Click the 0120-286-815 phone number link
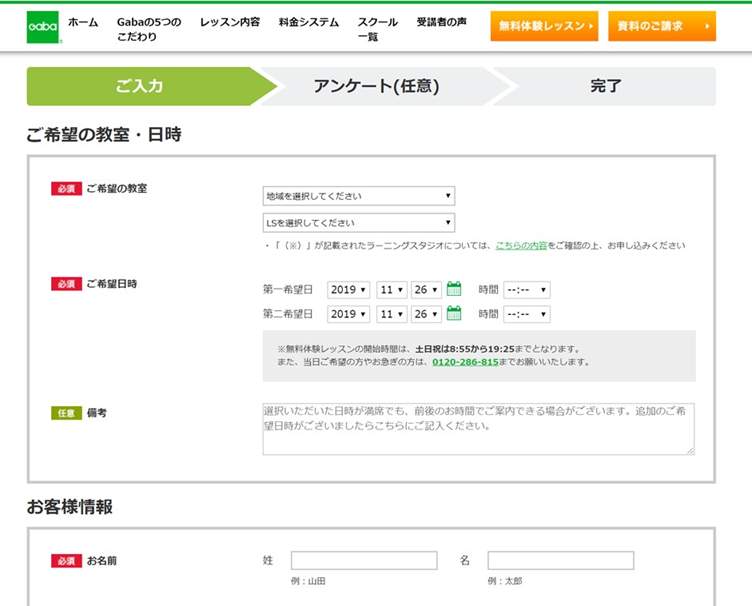Screen dimensions: 752x606 point(465,362)
